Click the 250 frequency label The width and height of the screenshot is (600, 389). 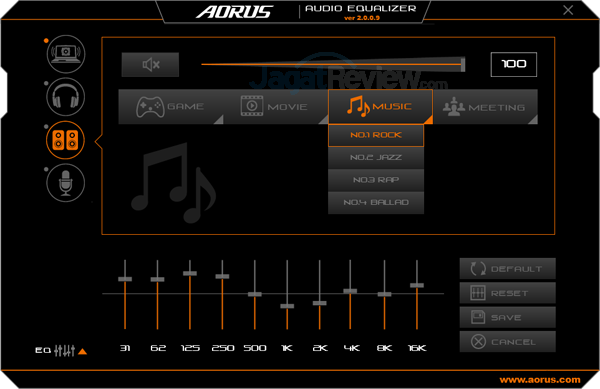[223, 348]
